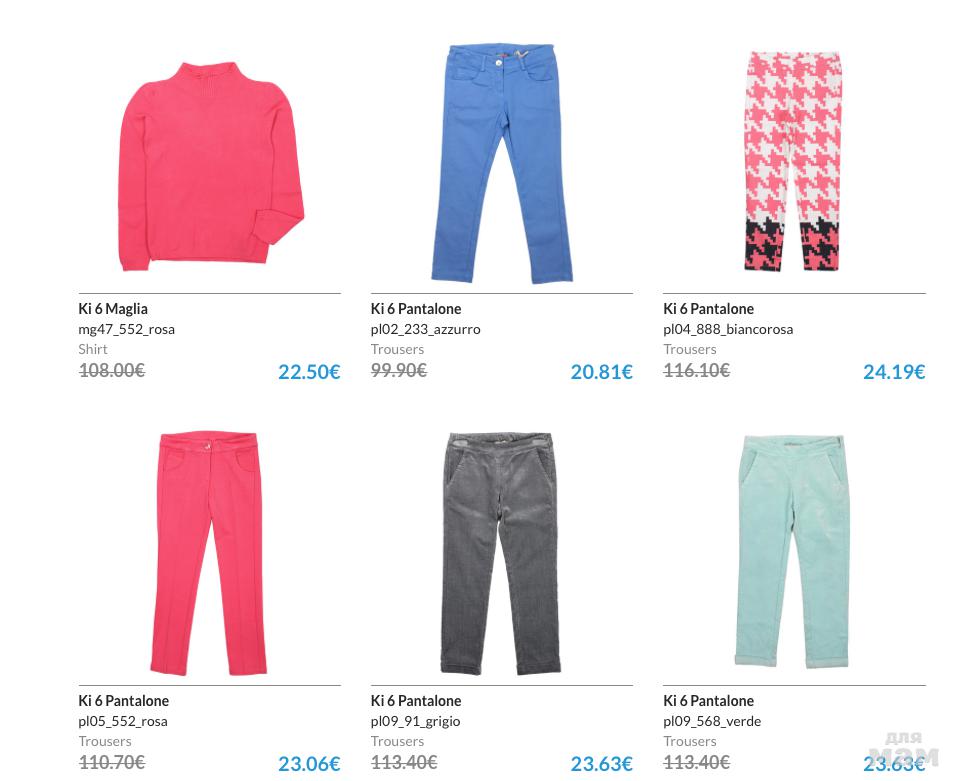This screenshot has width=954, height=781.
Task: Open the pink Ki 6 Maglia sweater image
Action: point(211,165)
